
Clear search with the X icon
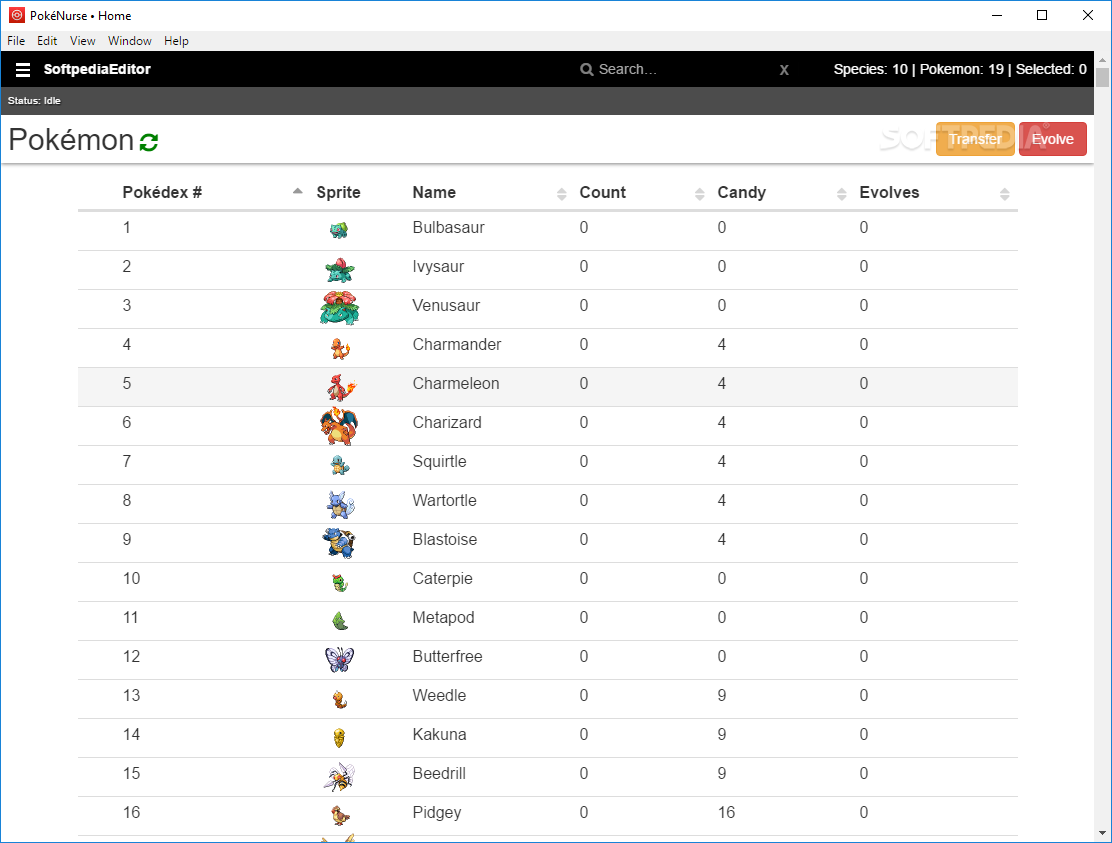(784, 69)
